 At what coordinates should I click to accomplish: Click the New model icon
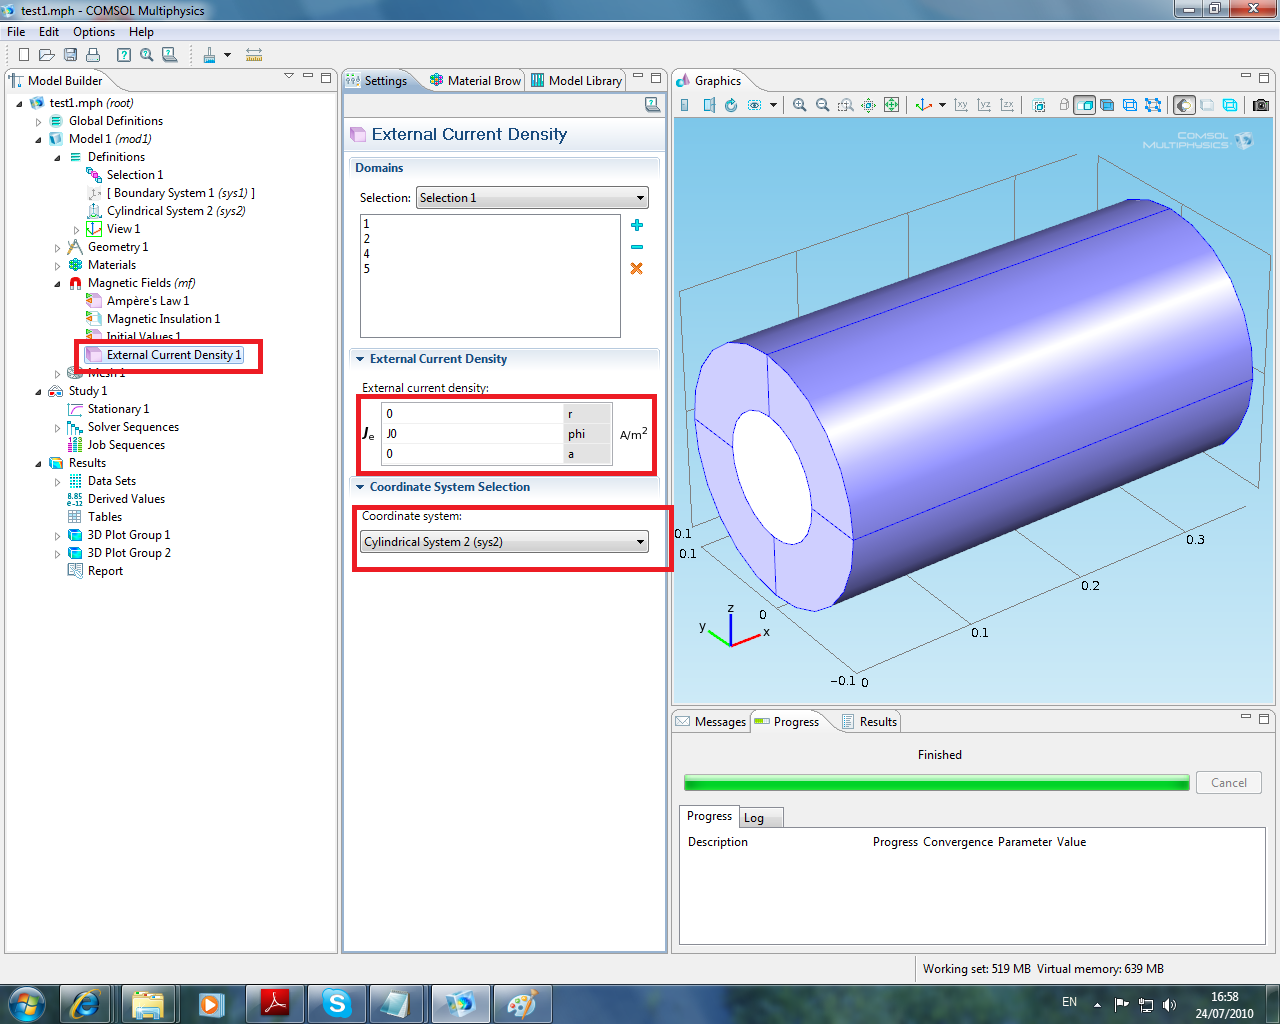coord(24,55)
